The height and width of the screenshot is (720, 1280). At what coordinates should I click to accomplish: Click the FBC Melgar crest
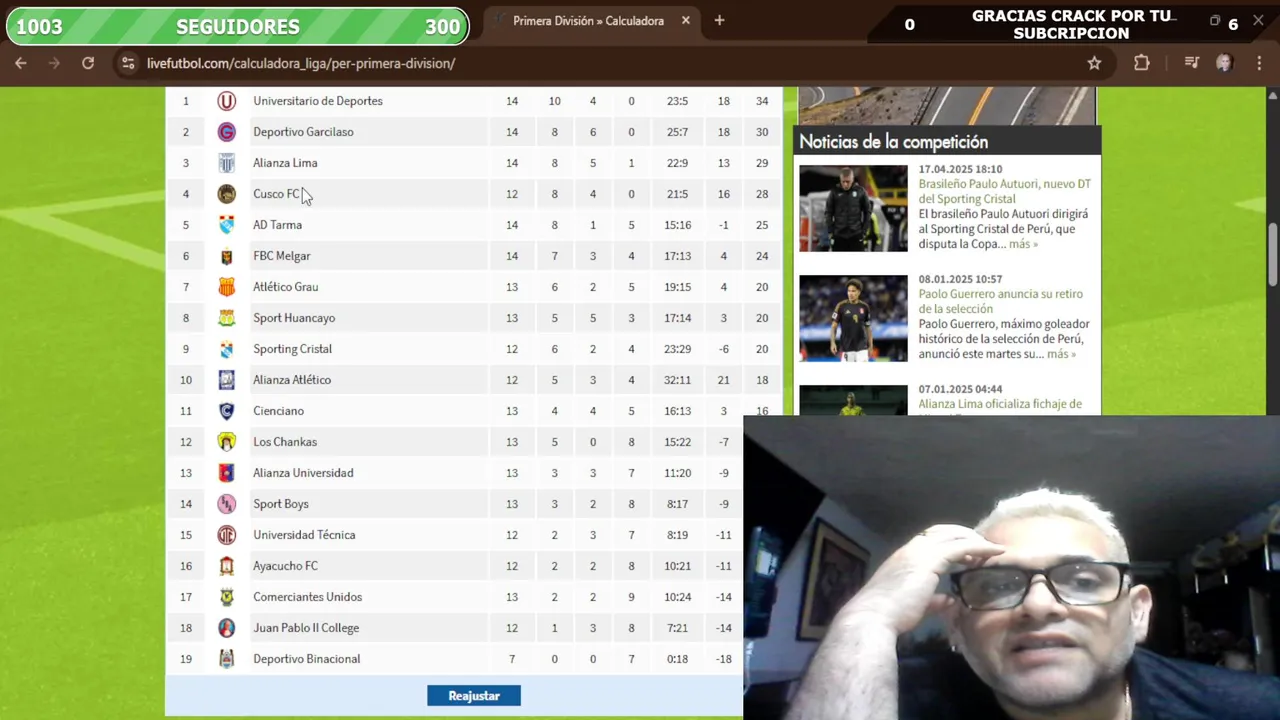(x=227, y=256)
